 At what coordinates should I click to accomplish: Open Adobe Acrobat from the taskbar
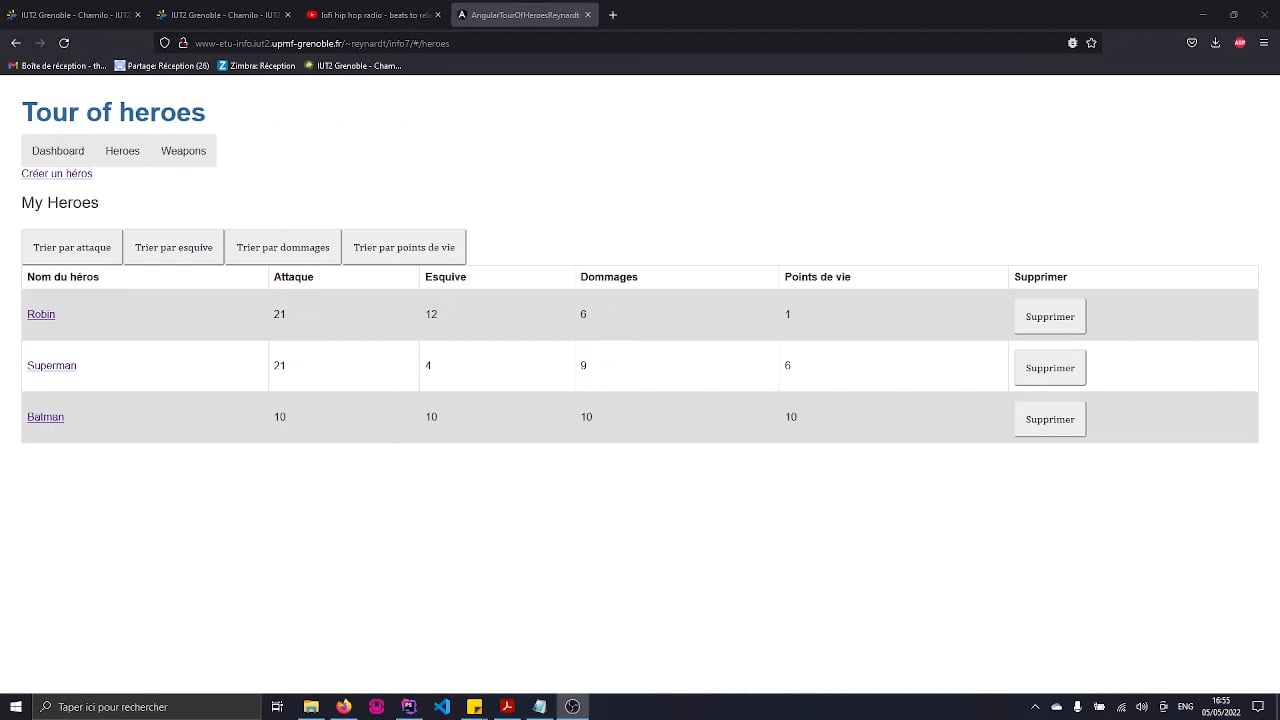pyautogui.click(x=507, y=707)
